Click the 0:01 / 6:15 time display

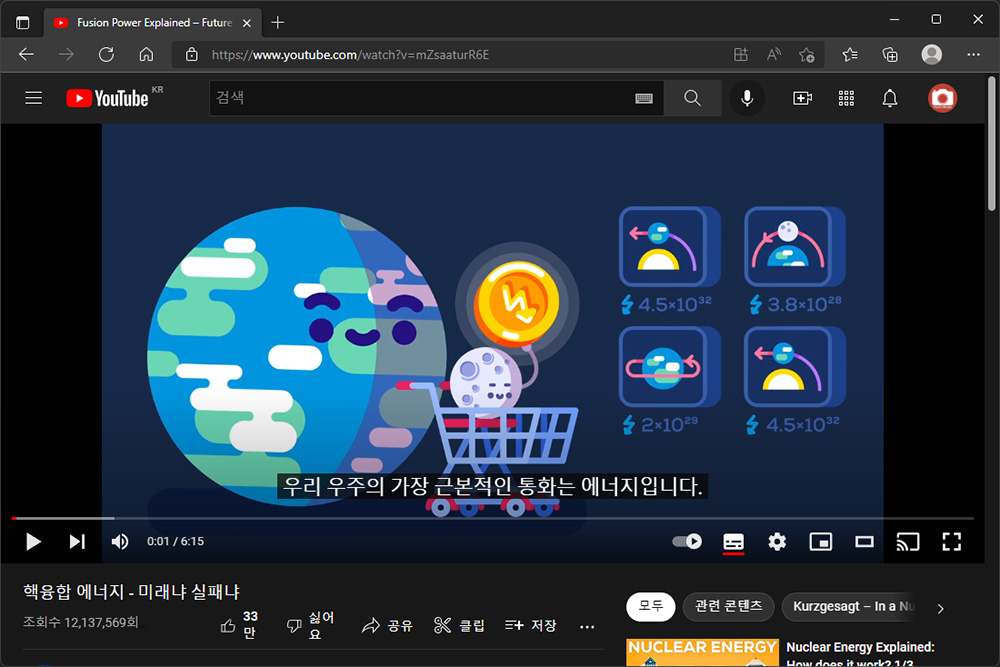click(175, 541)
